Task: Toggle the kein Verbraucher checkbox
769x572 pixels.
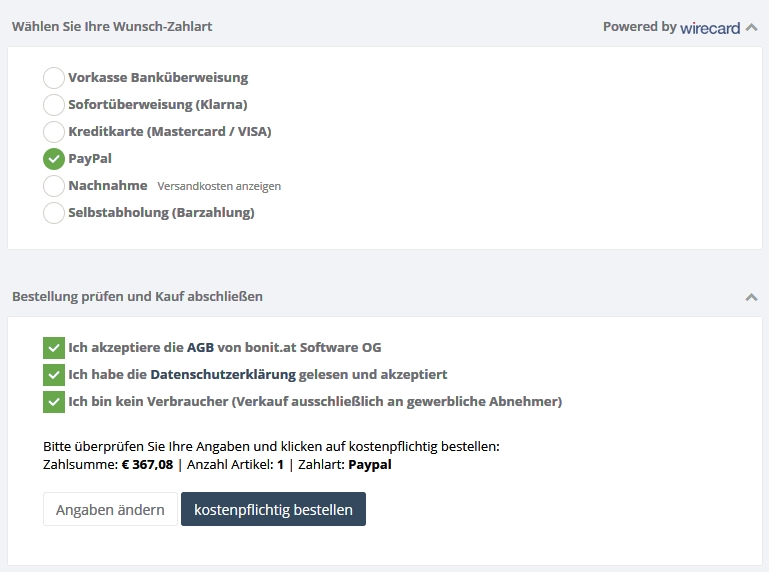Action: (x=54, y=402)
